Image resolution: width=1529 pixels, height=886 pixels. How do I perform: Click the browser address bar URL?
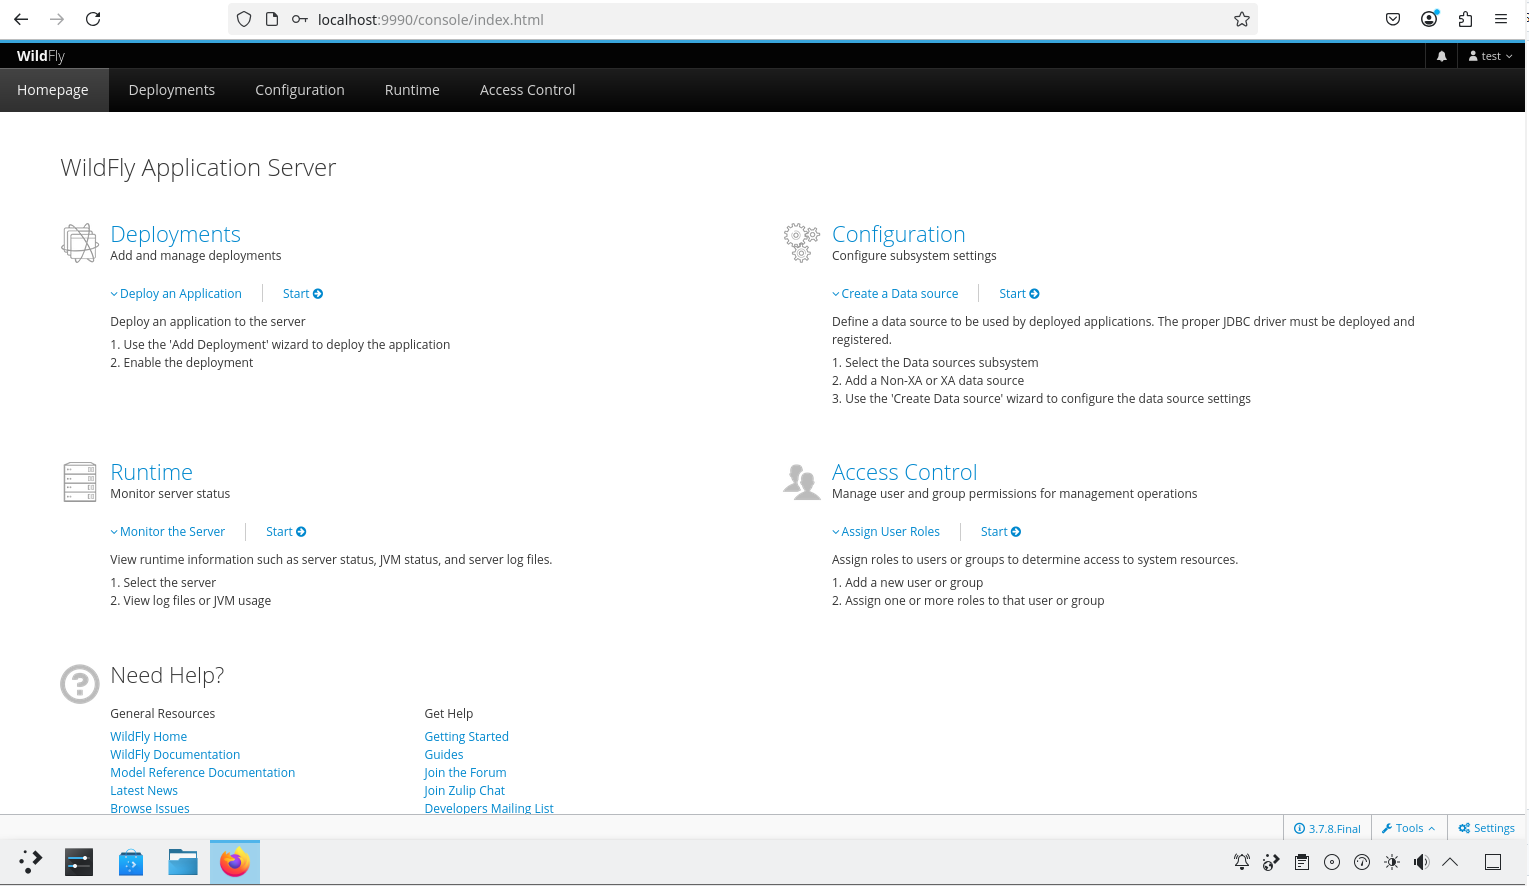[x=431, y=19]
